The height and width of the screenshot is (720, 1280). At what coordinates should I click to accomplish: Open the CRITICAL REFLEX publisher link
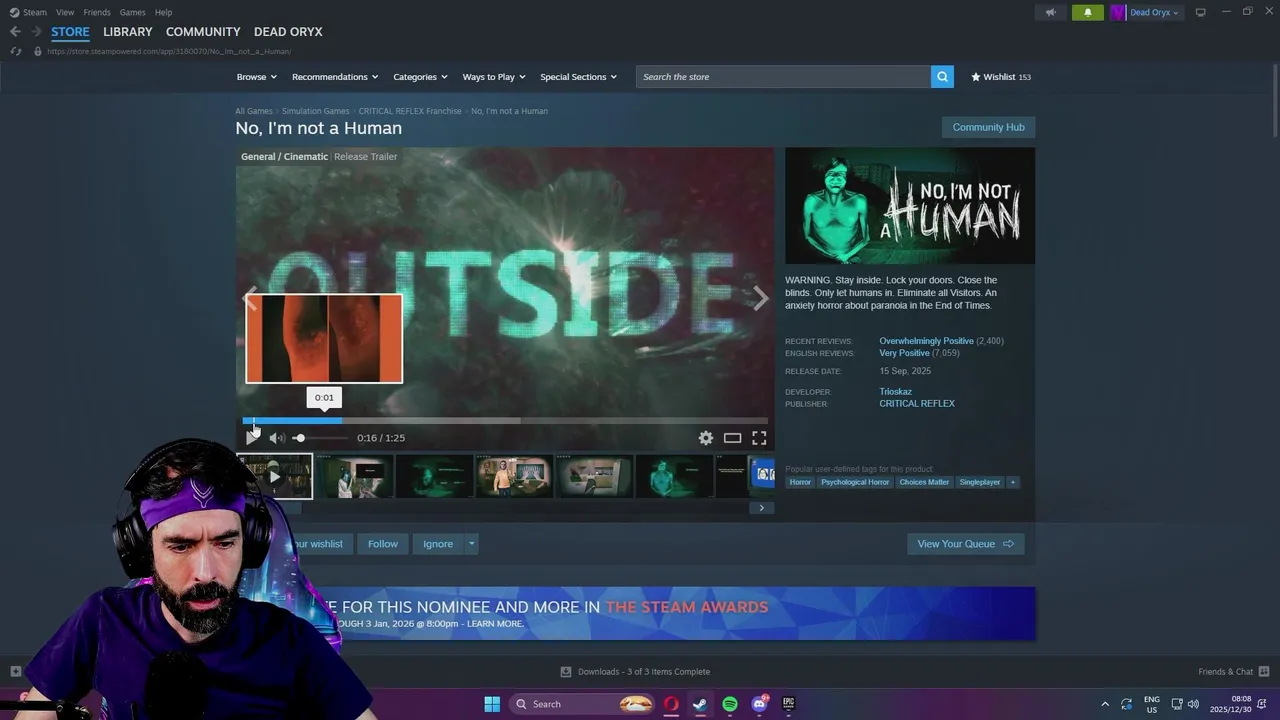917,404
